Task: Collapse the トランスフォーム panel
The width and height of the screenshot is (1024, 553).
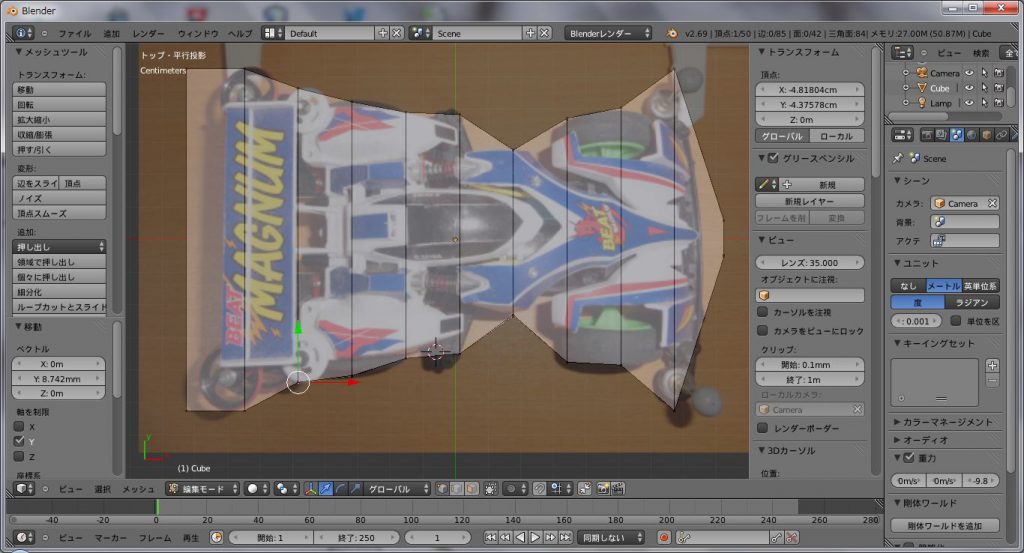Action: tap(761, 52)
